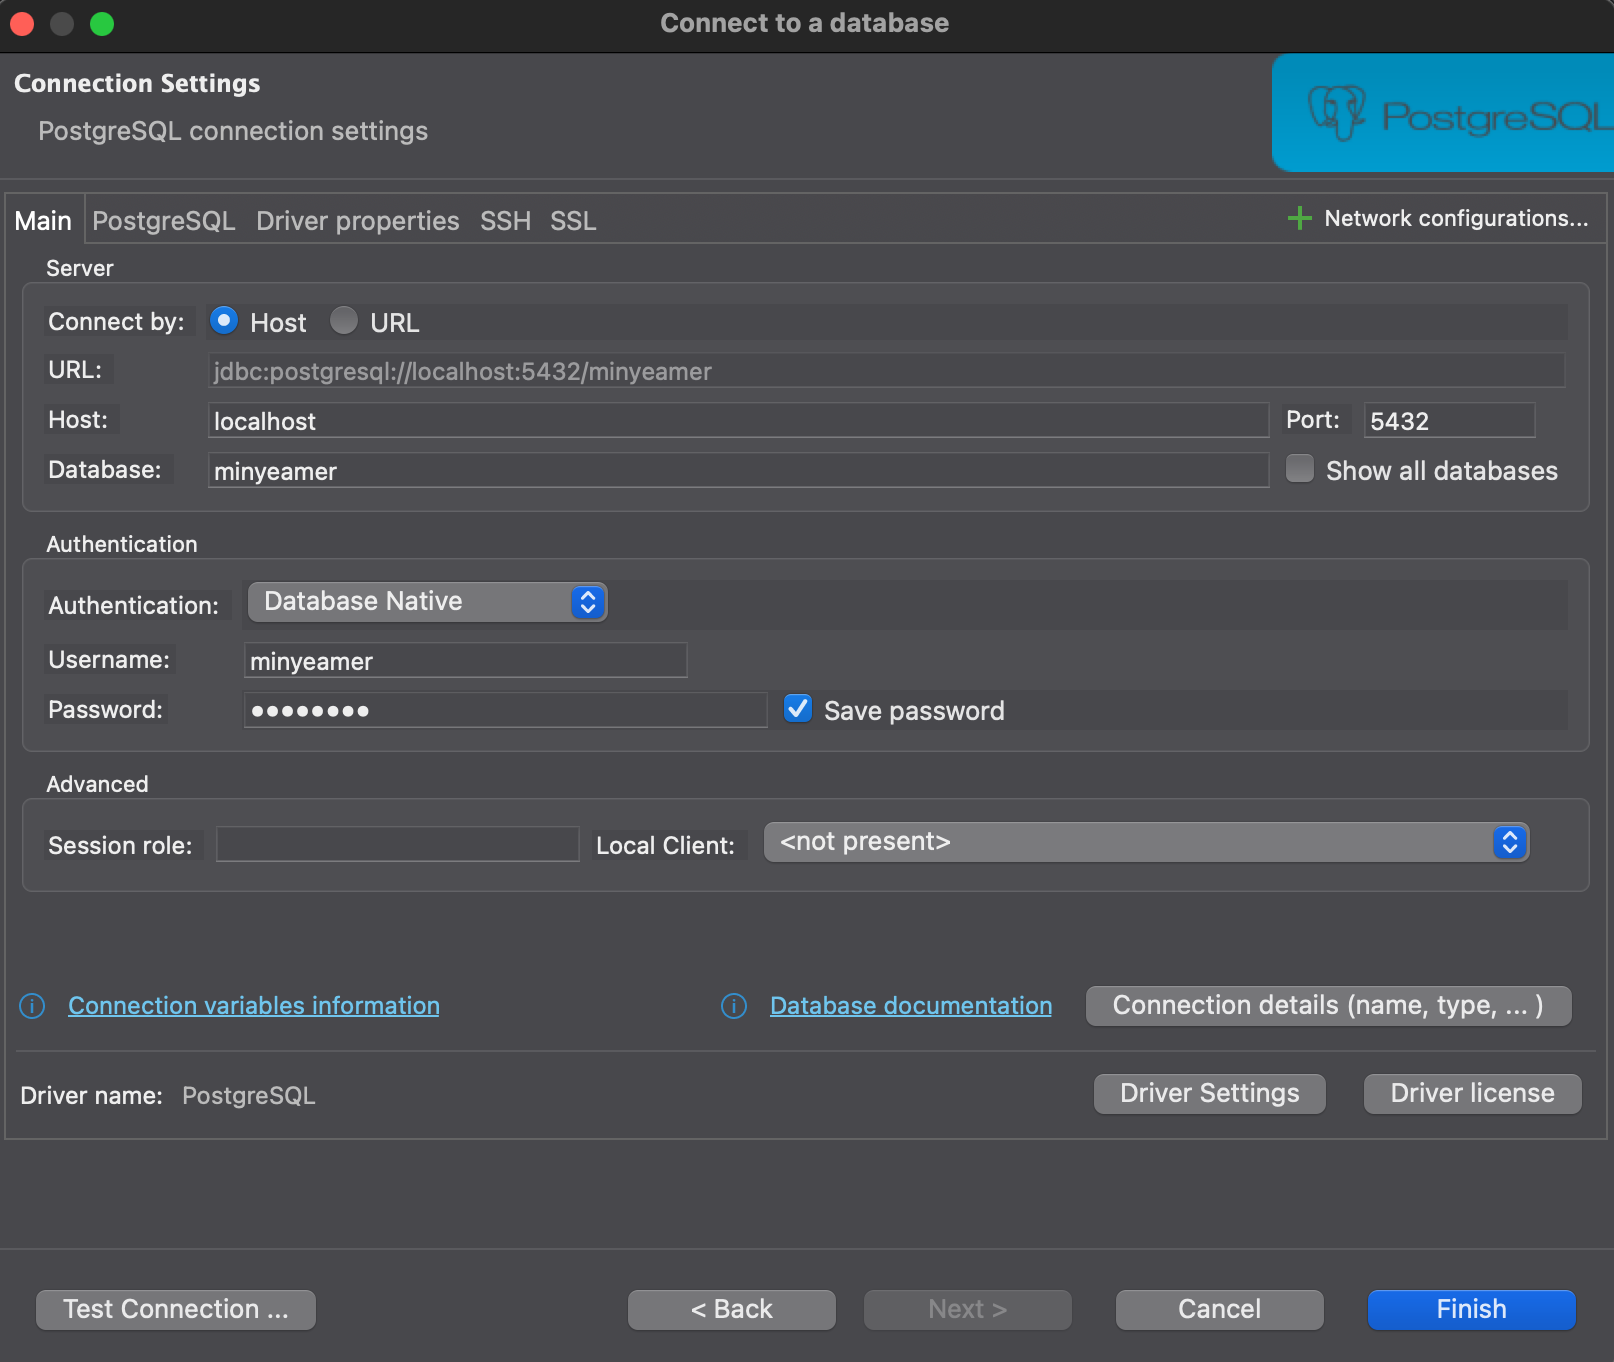Viewport: 1614px width, 1362px height.
Task: Uncheck the Save password checkbox
Action: (x=798, y=709)
